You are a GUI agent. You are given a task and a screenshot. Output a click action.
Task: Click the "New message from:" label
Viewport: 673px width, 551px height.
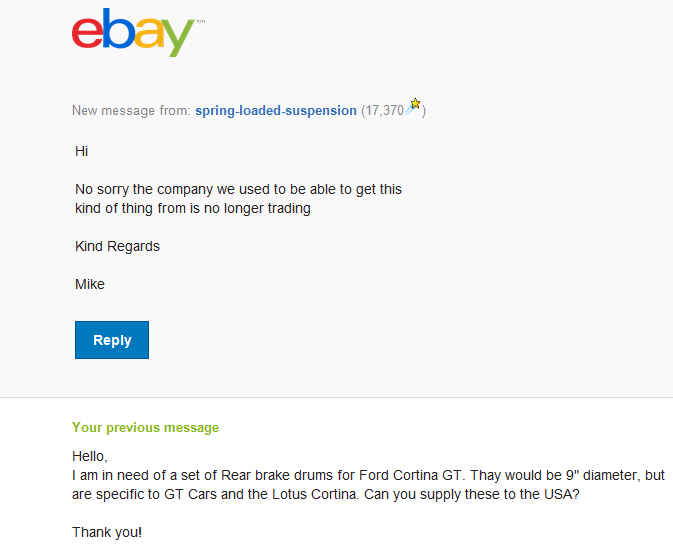(131, 110)
